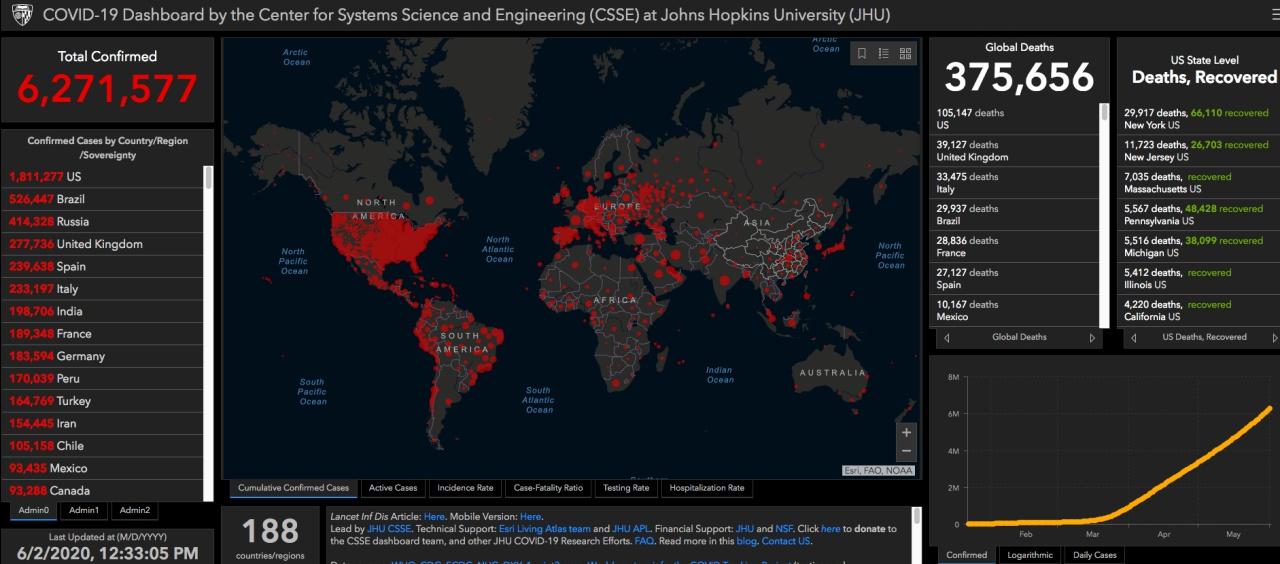Open the NSF financial support link
Image resolution: width=1280 pixels, height=564 pixels.
784,529
